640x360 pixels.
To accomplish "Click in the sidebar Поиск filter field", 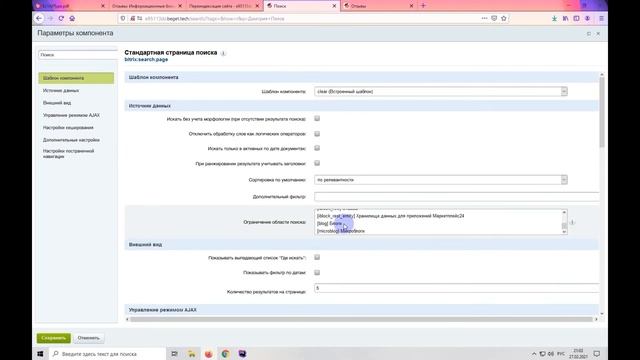I will pos(78,55).
